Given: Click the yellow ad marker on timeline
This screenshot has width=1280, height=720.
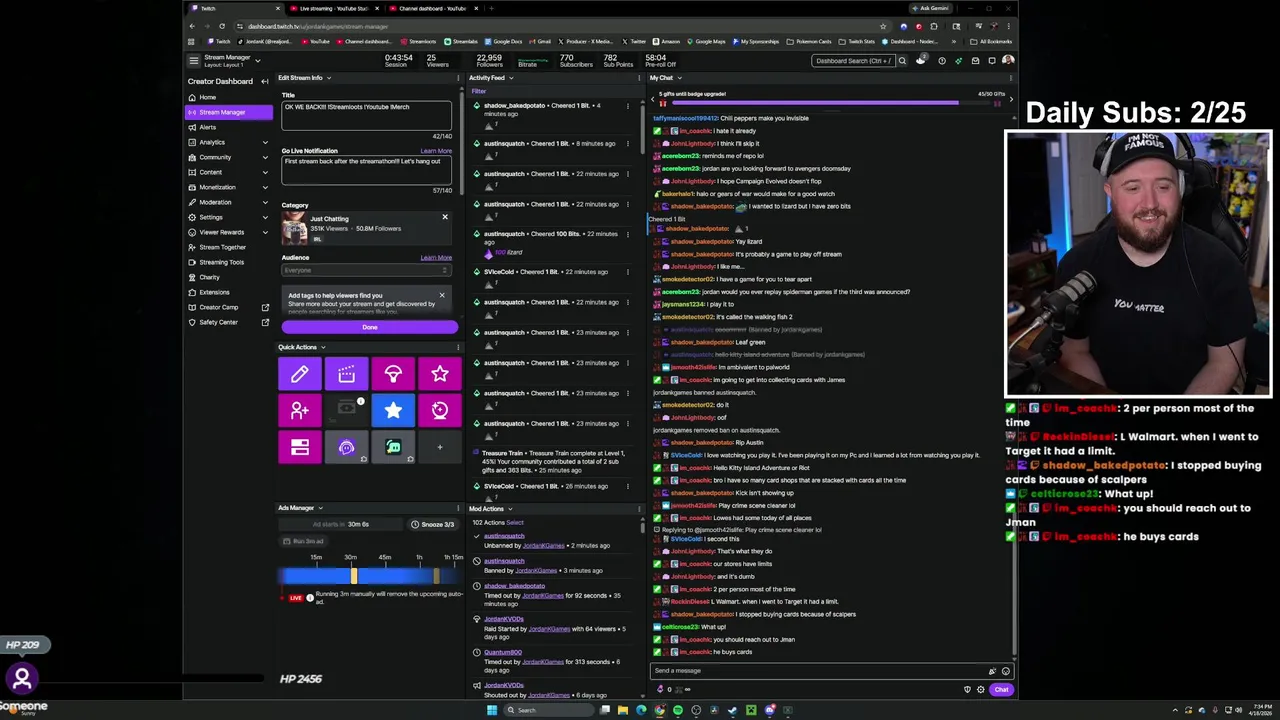Looking at the screenshot, I should [353, 575].
